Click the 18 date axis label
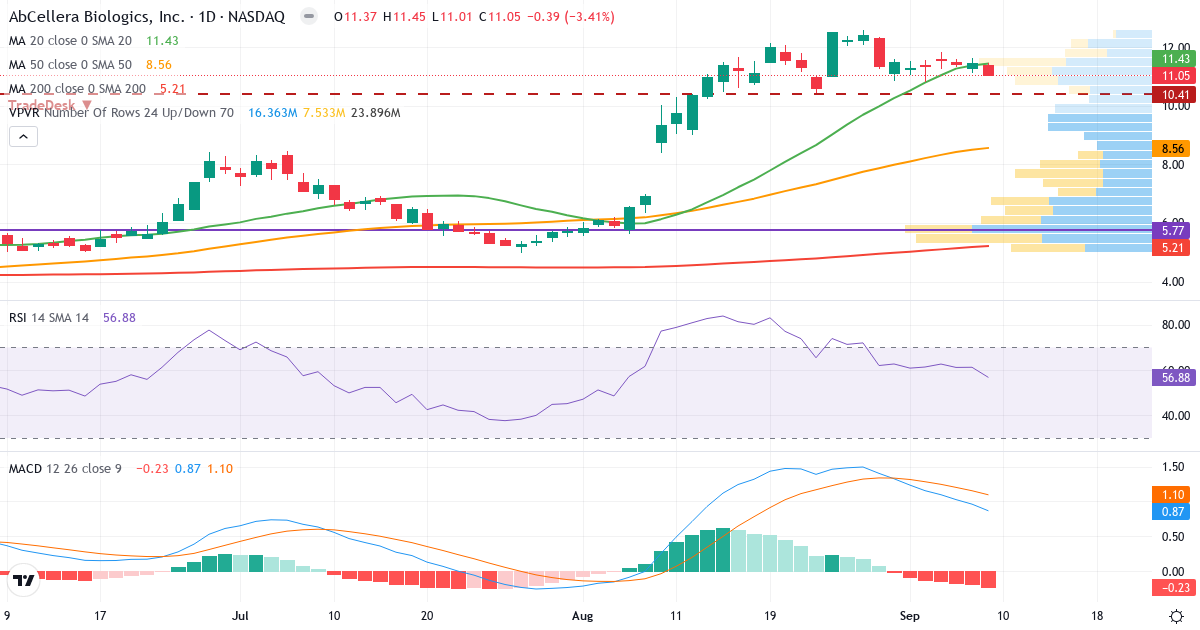Viewport: 1200px width, 630px height. (x=1097, y=617)
